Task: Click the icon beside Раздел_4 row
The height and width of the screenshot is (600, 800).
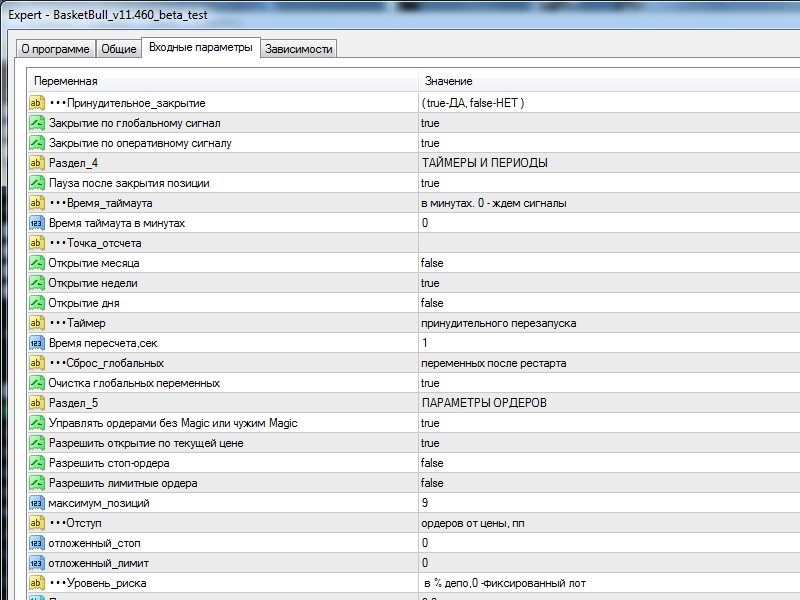Action: click(x=37, y=163)
